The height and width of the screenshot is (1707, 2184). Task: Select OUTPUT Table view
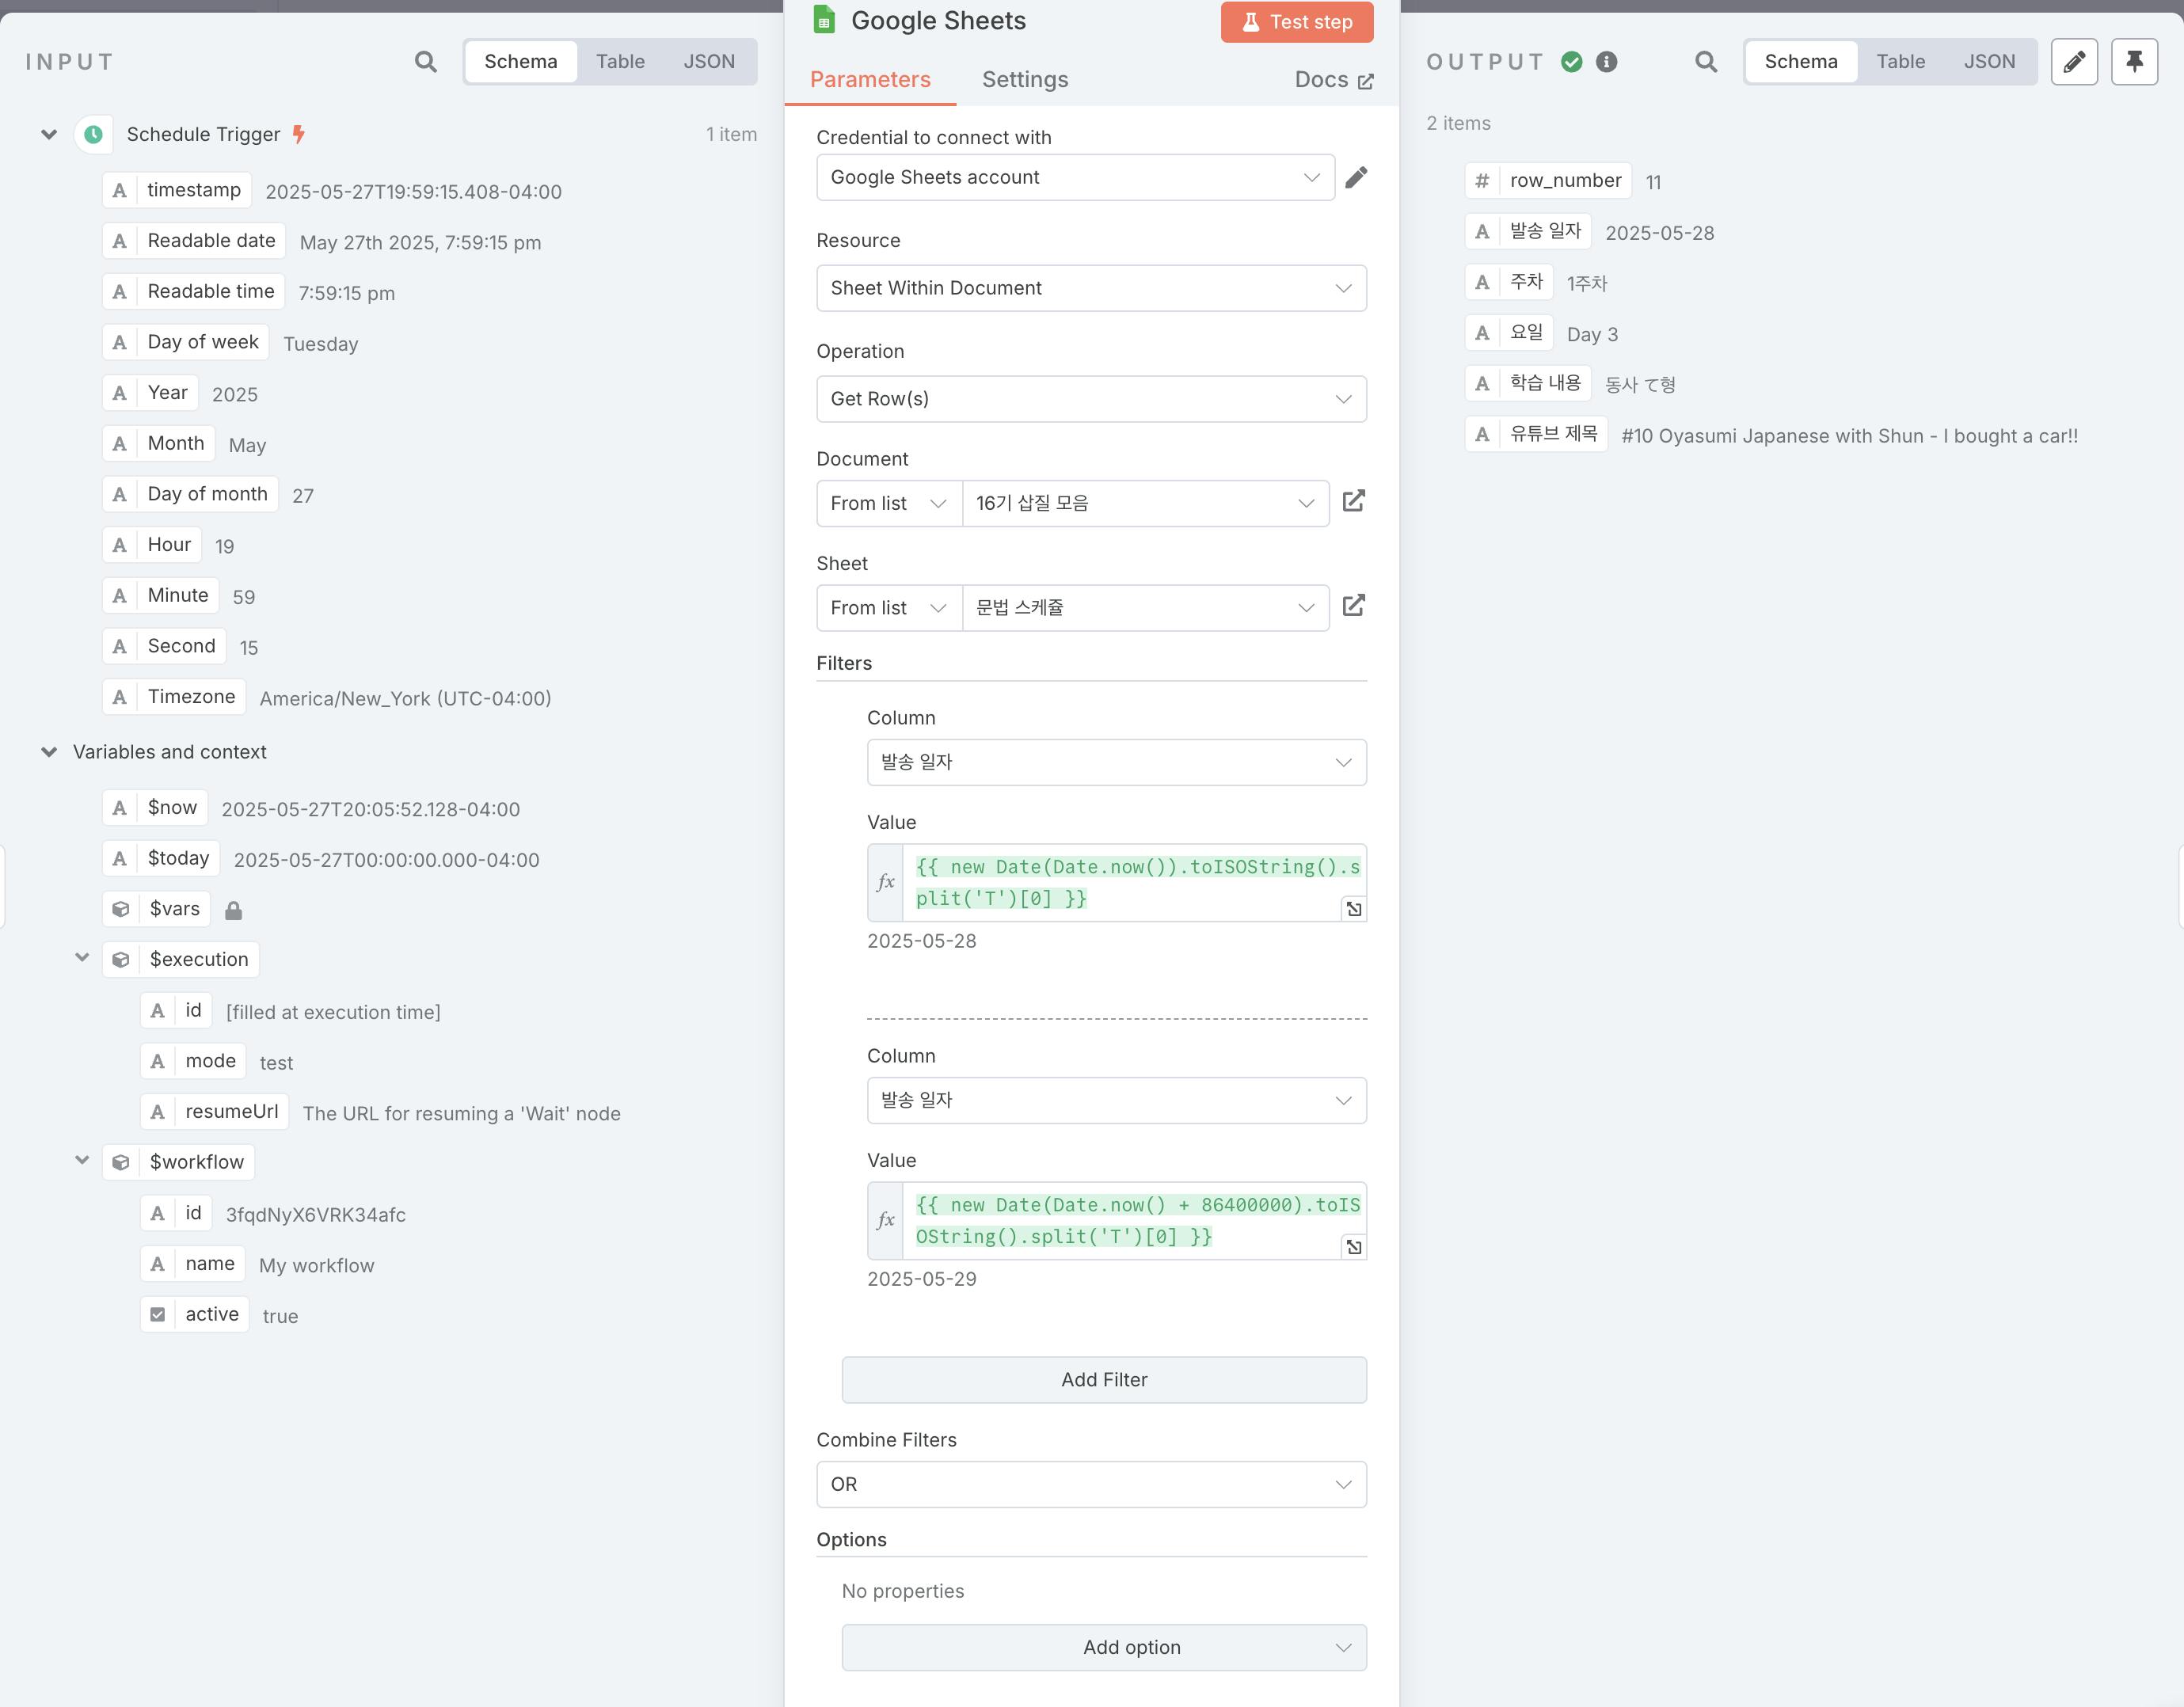(1900, 62)
